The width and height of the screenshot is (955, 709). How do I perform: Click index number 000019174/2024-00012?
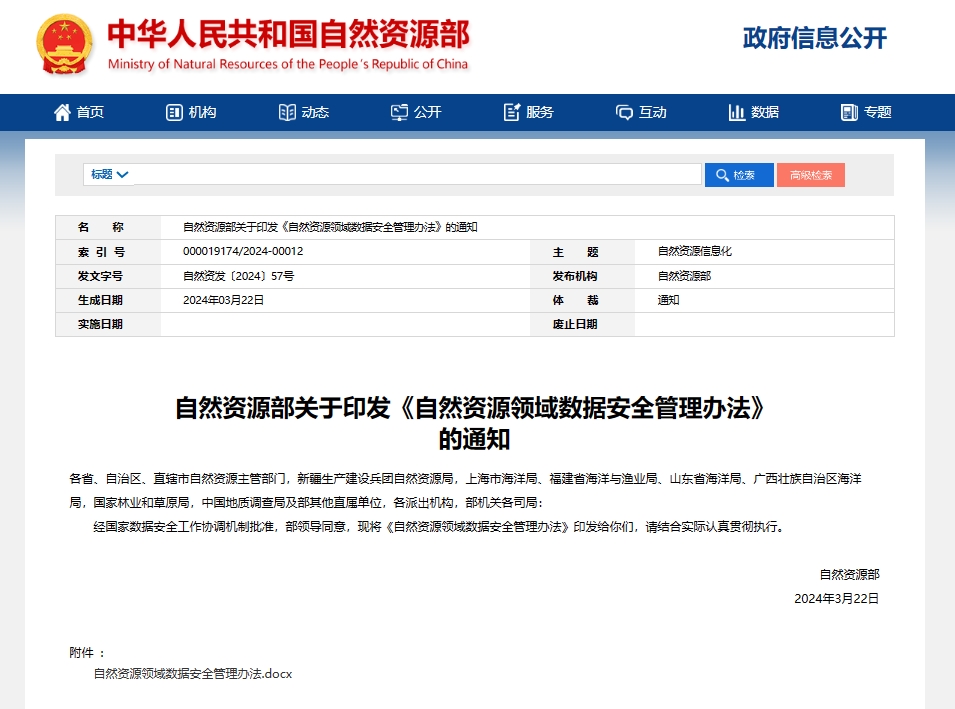pyautogui.click(x=243, y=251)
